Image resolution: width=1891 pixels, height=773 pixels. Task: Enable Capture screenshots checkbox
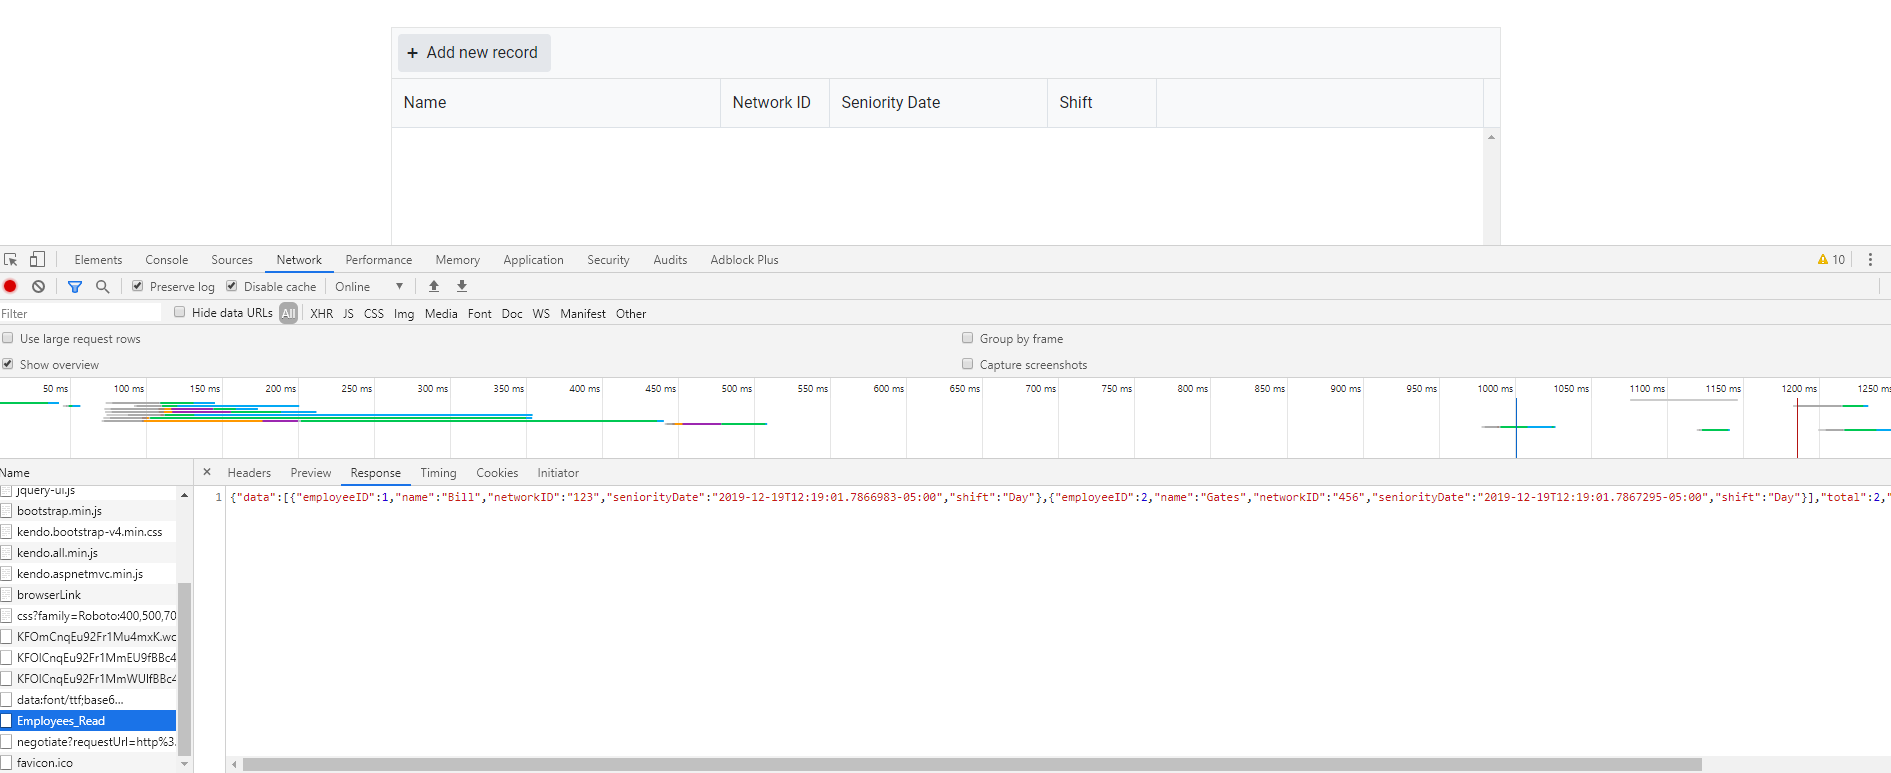[x=968, y=364]
